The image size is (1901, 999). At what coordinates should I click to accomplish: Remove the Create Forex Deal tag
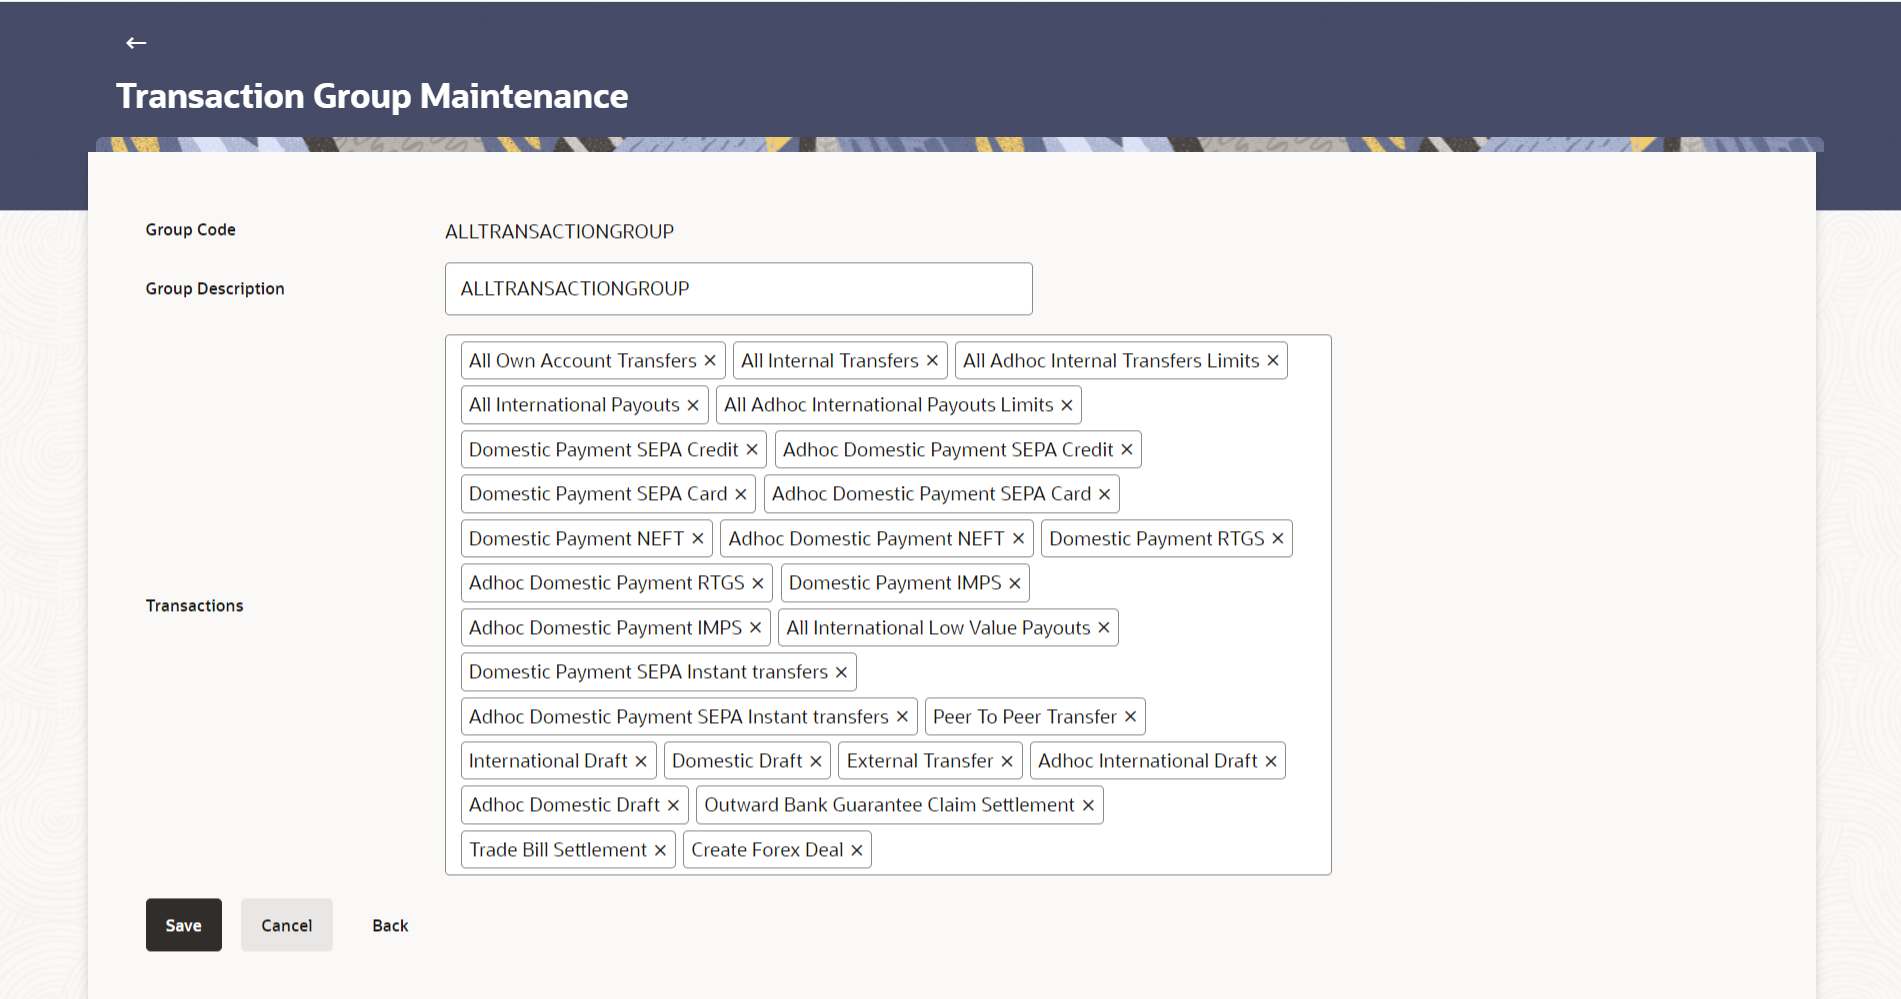[x=857, y=850]
